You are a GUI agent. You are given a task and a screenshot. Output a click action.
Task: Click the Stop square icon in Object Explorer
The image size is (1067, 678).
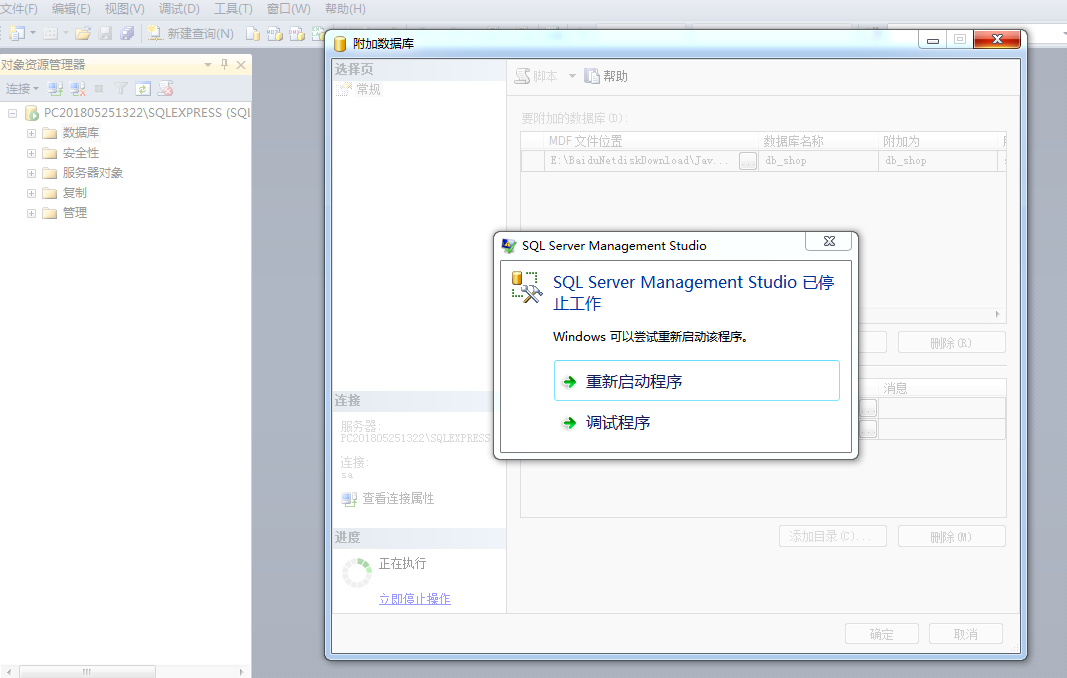click(x=99, y=88)
